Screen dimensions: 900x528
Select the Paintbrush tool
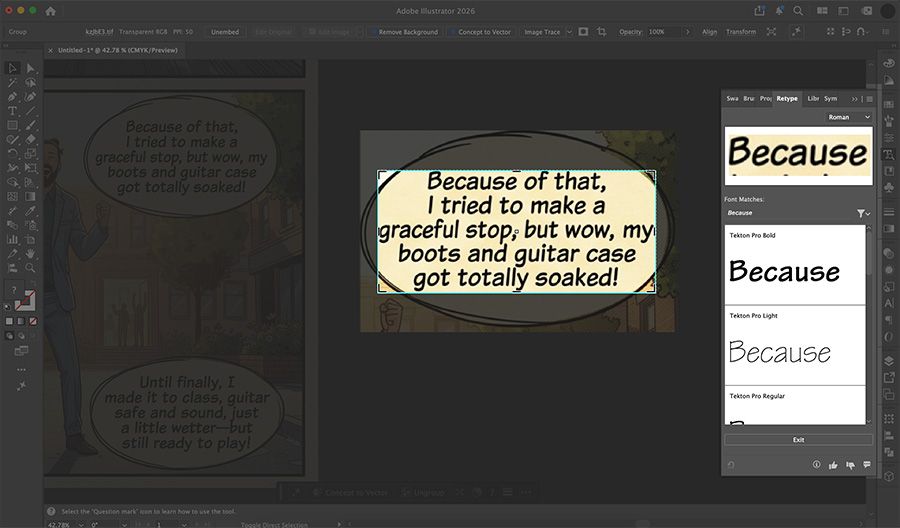click(x=30, y=125)
